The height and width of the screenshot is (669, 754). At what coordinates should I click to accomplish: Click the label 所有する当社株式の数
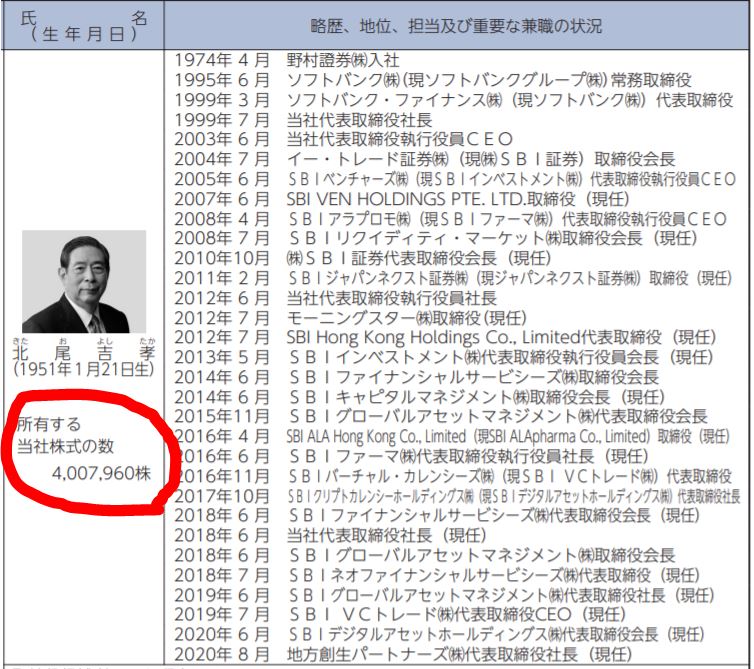tap(65, 435)
